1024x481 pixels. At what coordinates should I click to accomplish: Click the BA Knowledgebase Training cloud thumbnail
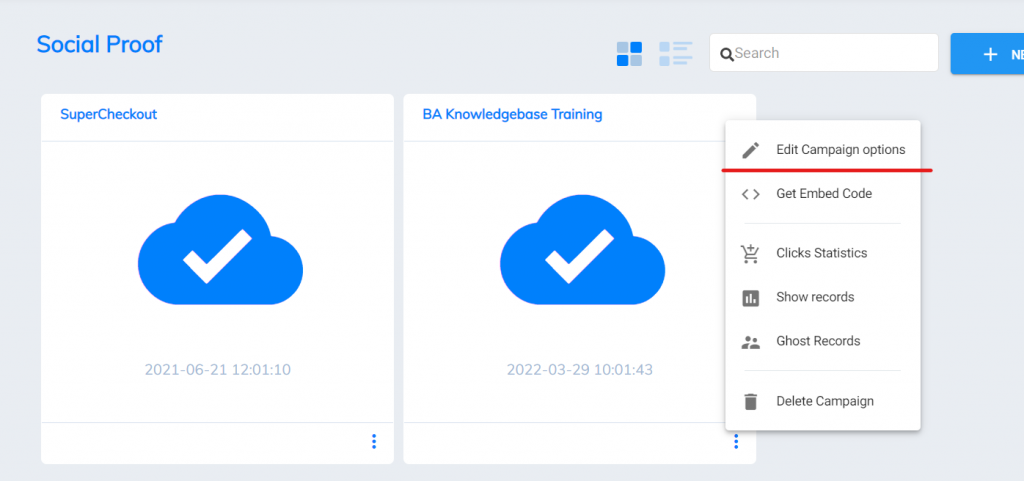pos(583,249)
